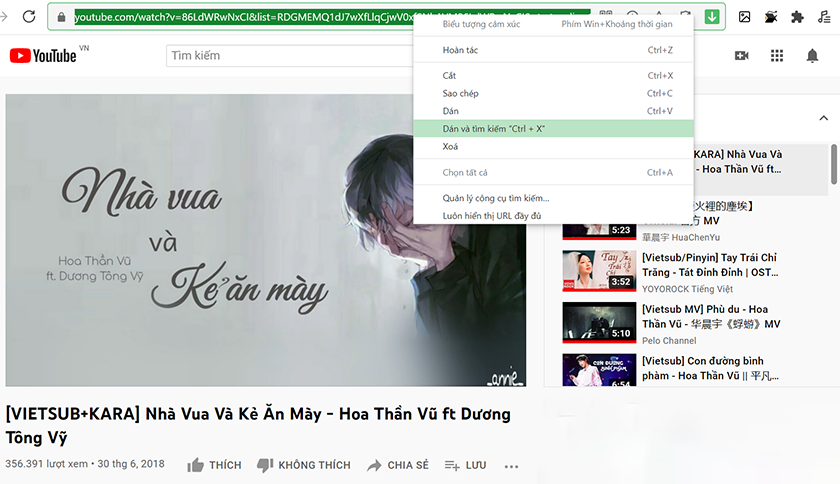Open the three-dot more actions menu

512,466
